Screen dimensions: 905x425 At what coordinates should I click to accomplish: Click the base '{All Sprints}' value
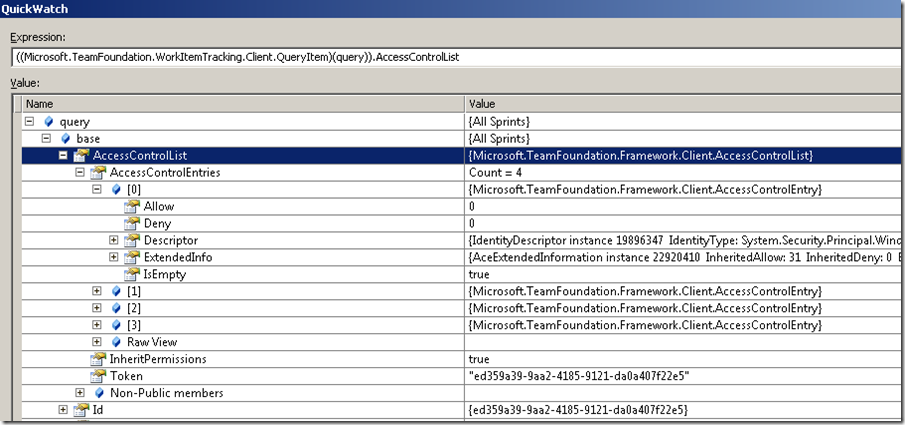pos(499,139)
